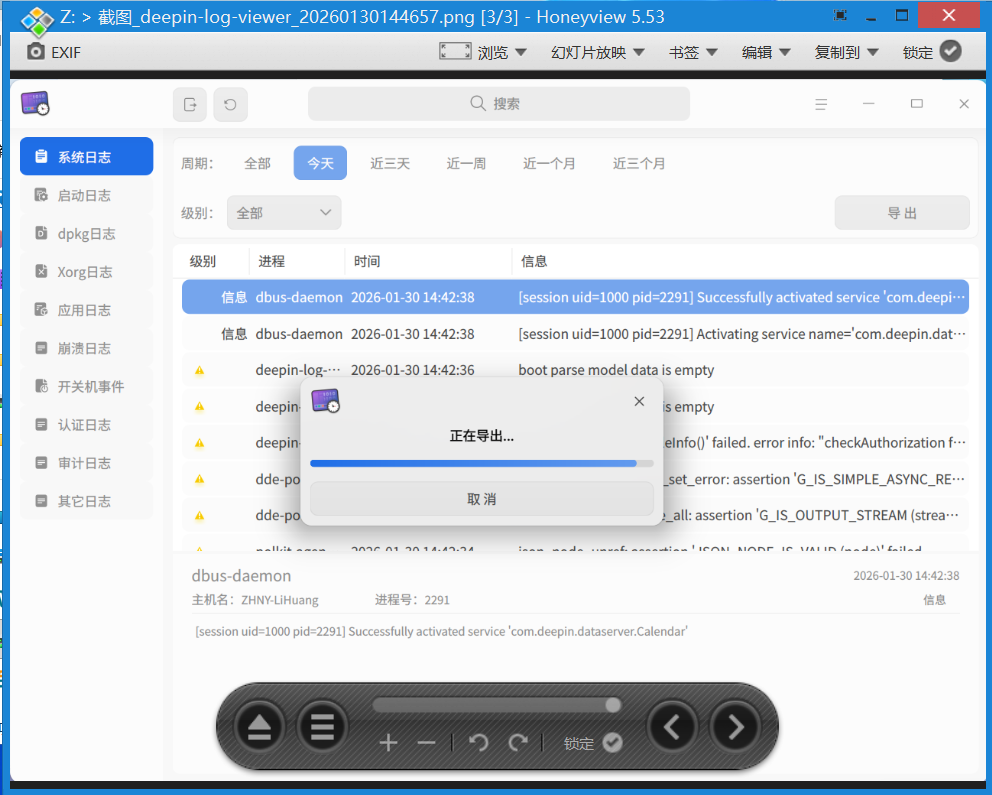Open 审计日志 in sidebar
This screenshot has height=795, width=992.
pos(87,463)
